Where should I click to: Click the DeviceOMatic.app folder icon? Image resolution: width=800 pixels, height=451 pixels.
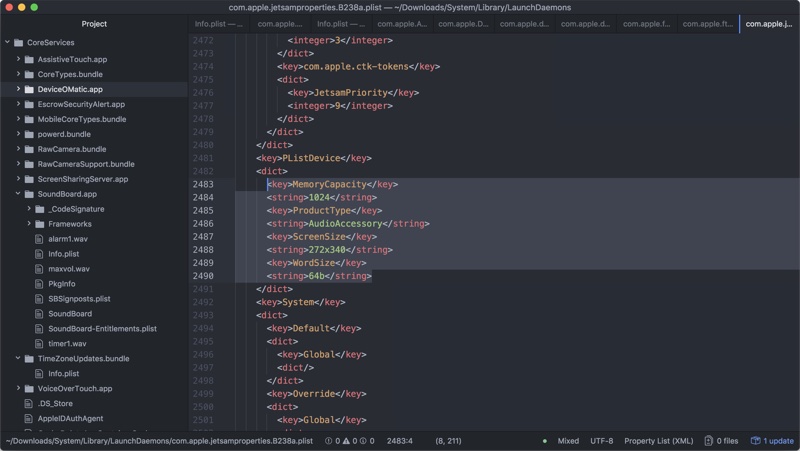(29, 89)
